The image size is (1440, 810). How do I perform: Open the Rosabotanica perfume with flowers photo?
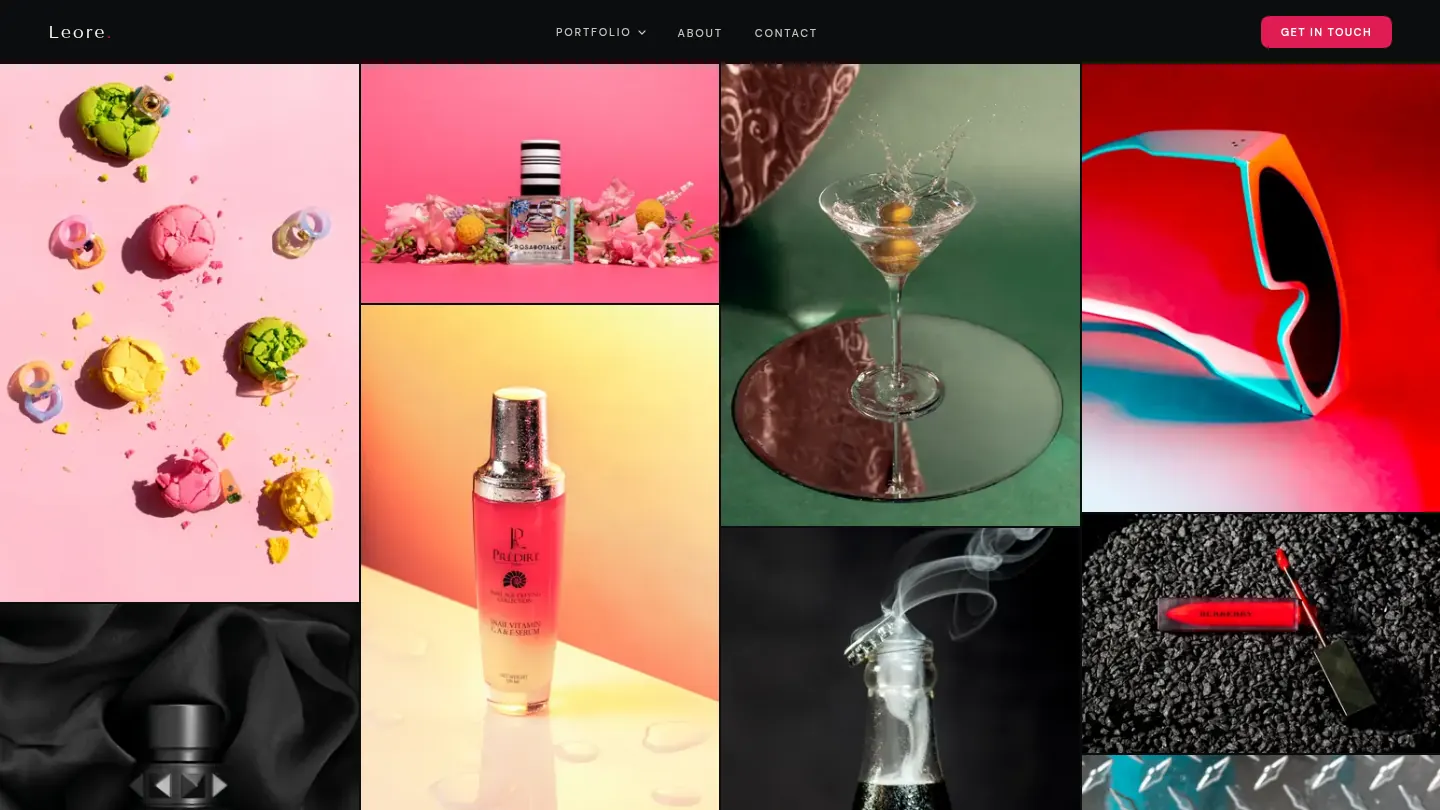[x=540, y=183]
